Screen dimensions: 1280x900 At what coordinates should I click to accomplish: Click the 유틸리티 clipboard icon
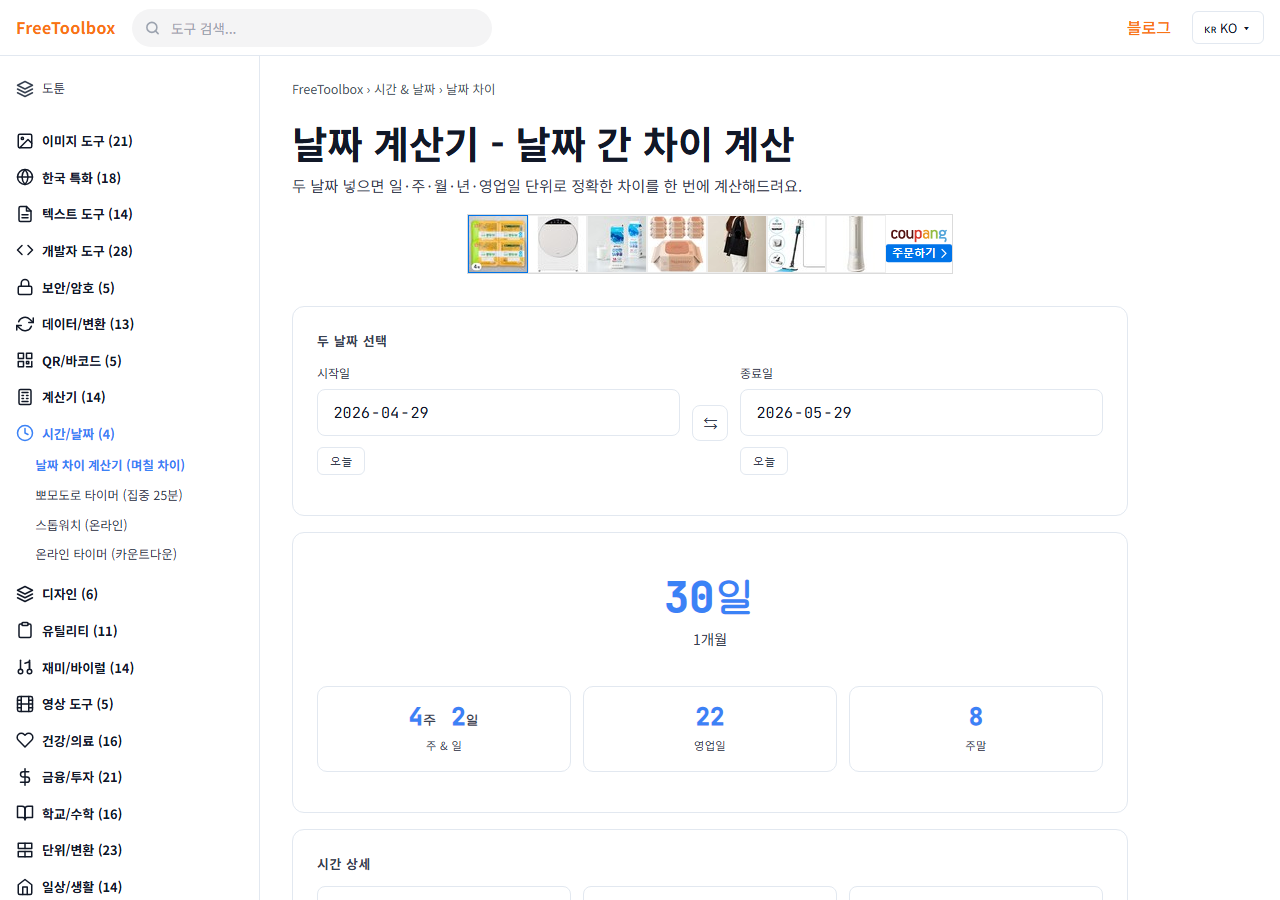(x=25, y=631)
